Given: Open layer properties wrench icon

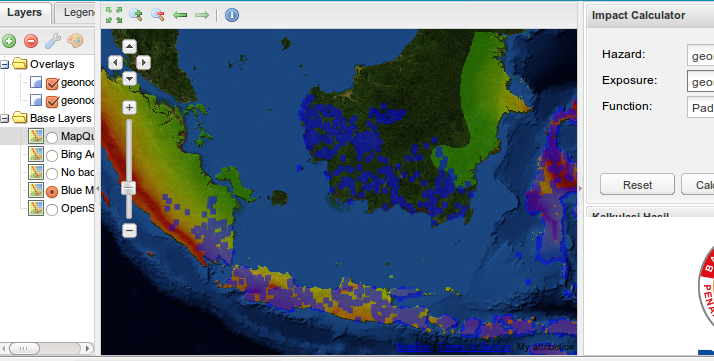Looking at the screenshot, I should (x=53, y=41).
